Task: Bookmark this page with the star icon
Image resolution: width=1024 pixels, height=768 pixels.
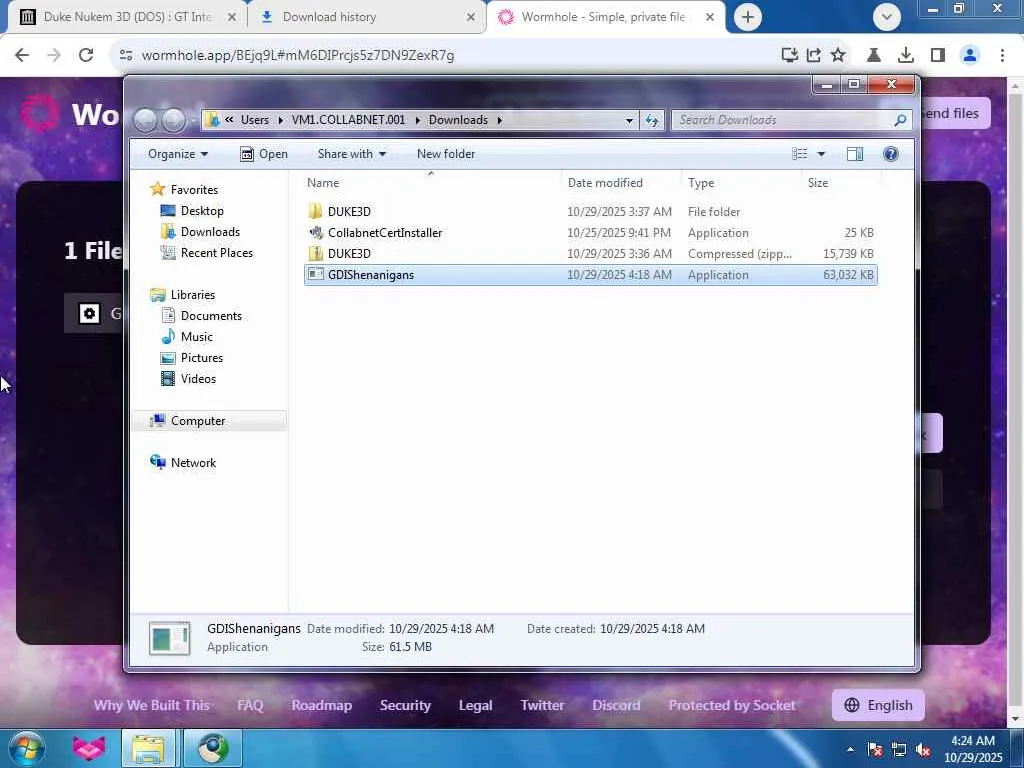Action: [x=838, y=56]
